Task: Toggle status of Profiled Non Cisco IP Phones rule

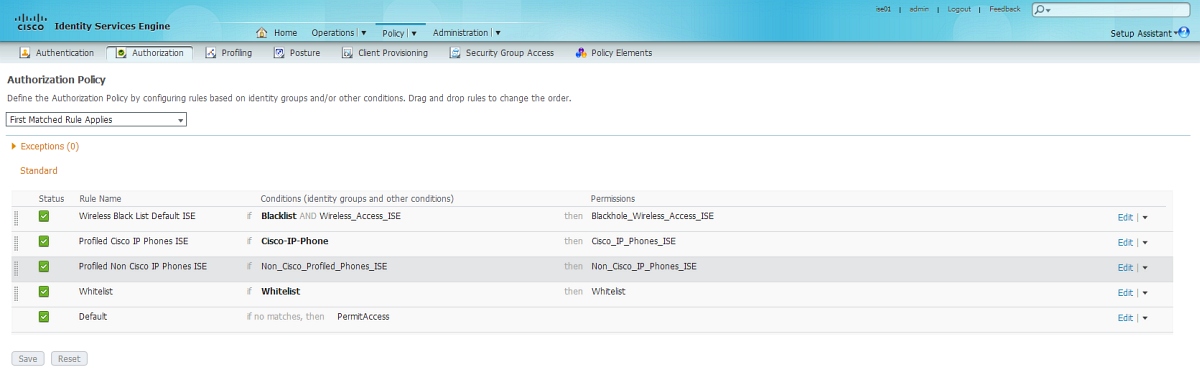Action: (x=44, y=266)
